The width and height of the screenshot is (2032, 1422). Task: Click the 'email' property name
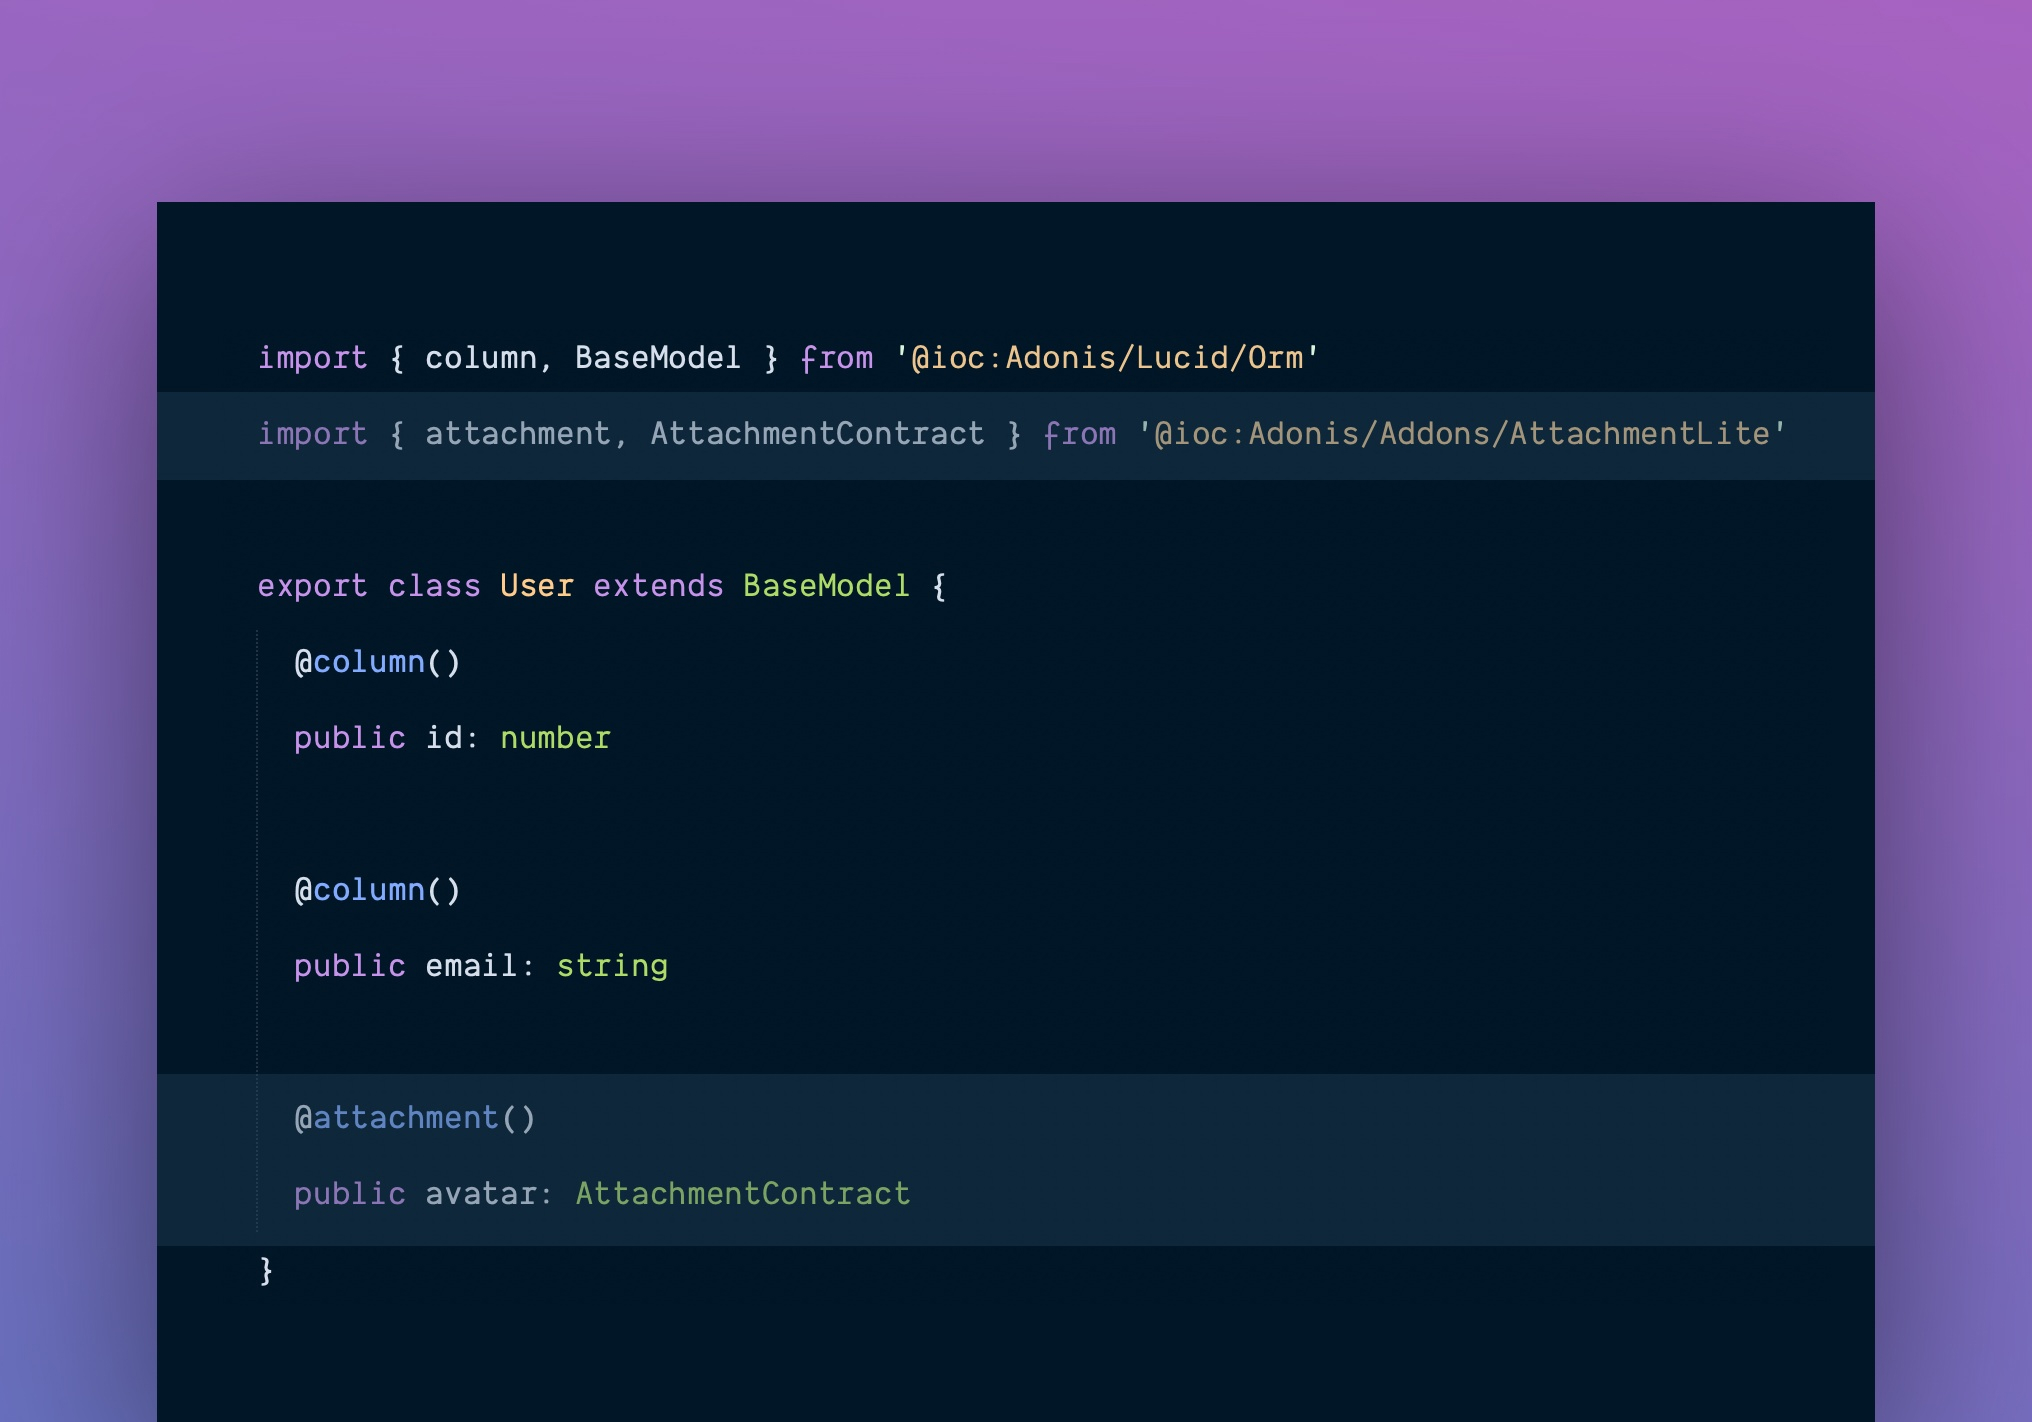pyautogui.click(x=471, y=966)
